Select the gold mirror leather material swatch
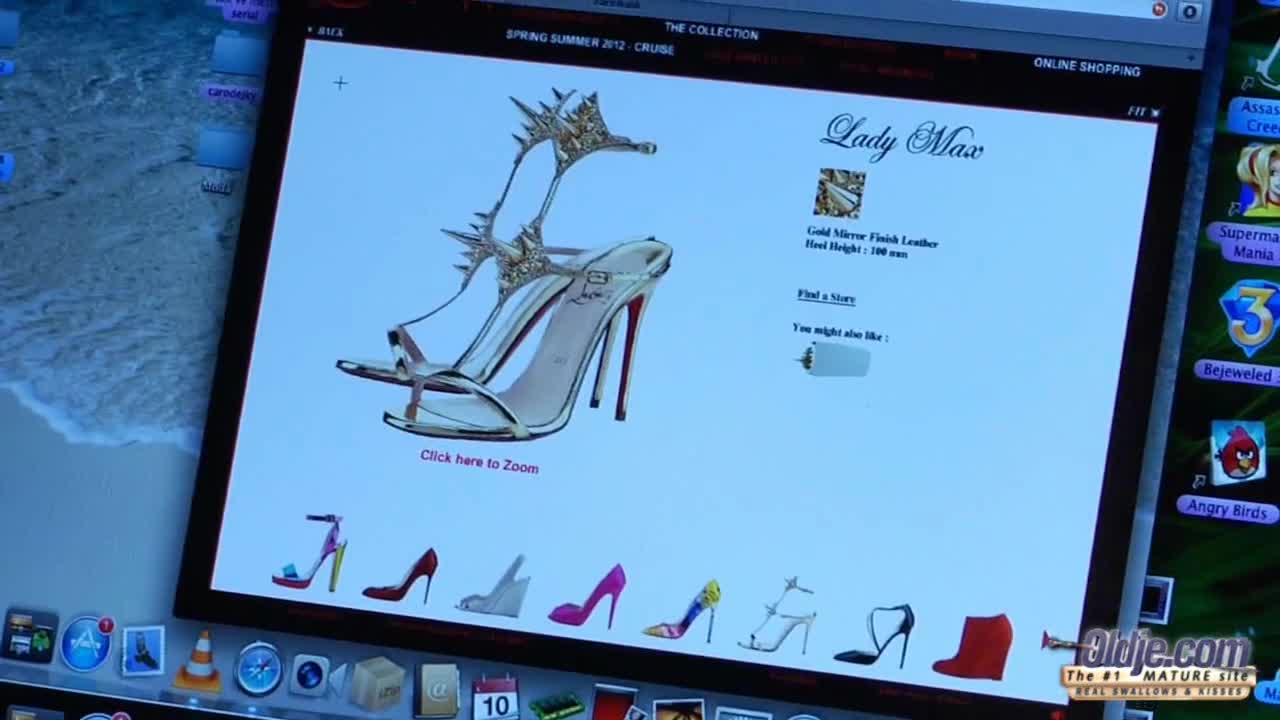The image size is (1280, 720). [x=840, y=193]
